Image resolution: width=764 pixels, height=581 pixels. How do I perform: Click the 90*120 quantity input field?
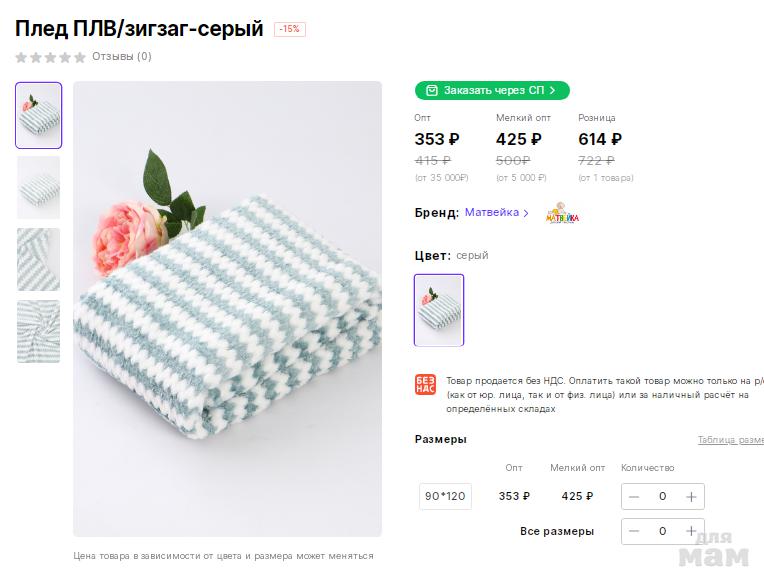(x=662, y=496)
